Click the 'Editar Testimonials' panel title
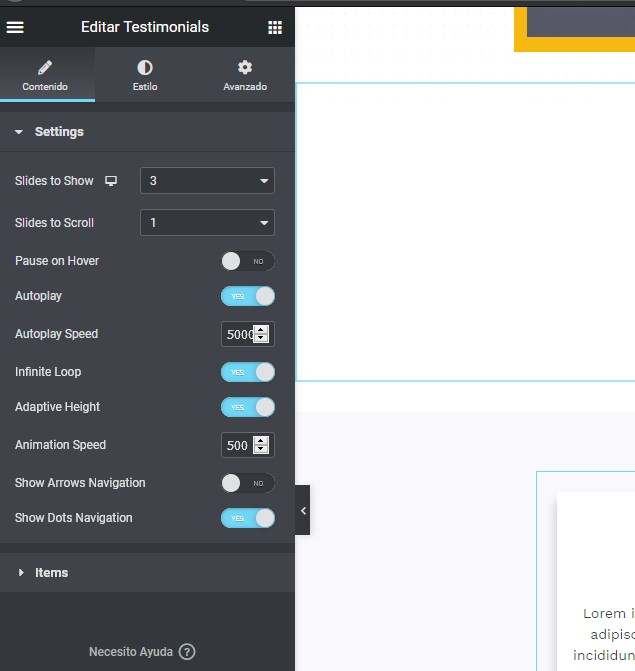The height and width of the screenshot is (671, 635). pos(145,27)
